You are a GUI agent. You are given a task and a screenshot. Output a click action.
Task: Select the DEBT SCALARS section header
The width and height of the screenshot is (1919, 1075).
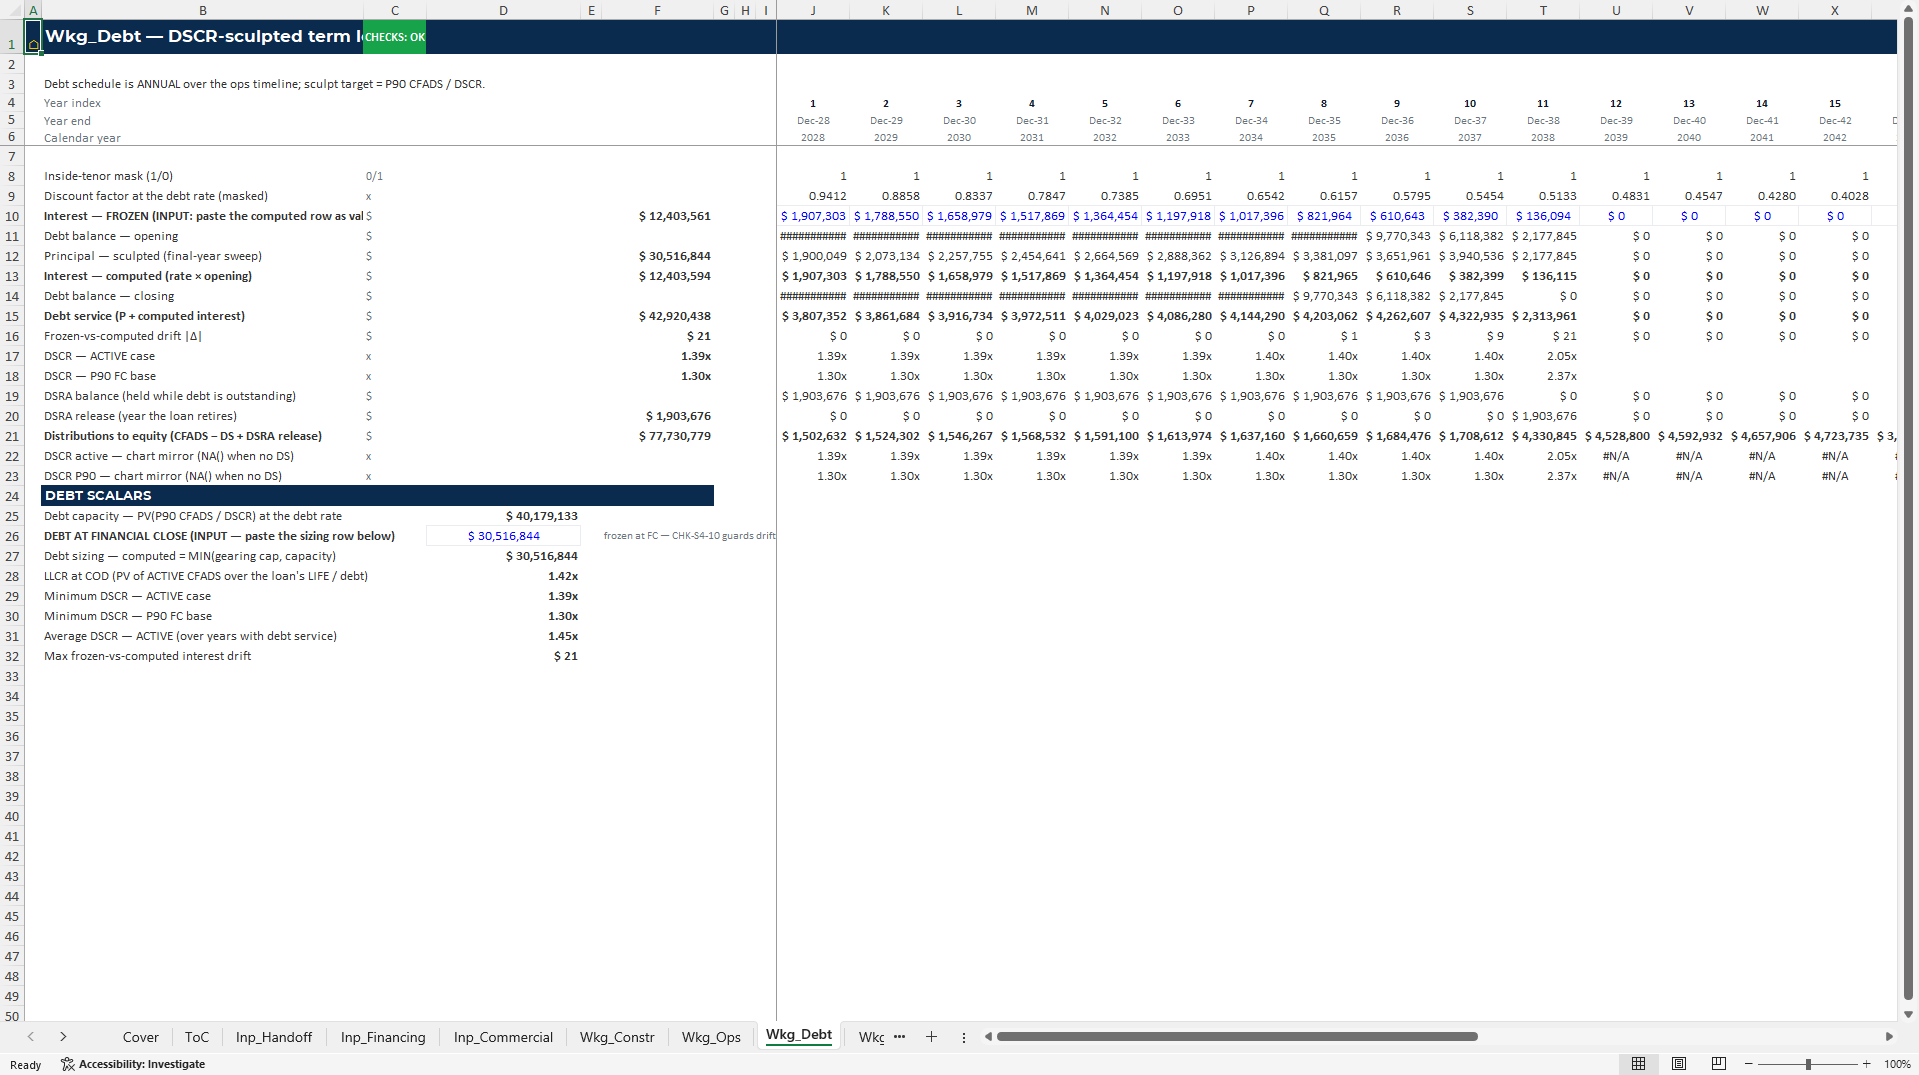(377, 496)
